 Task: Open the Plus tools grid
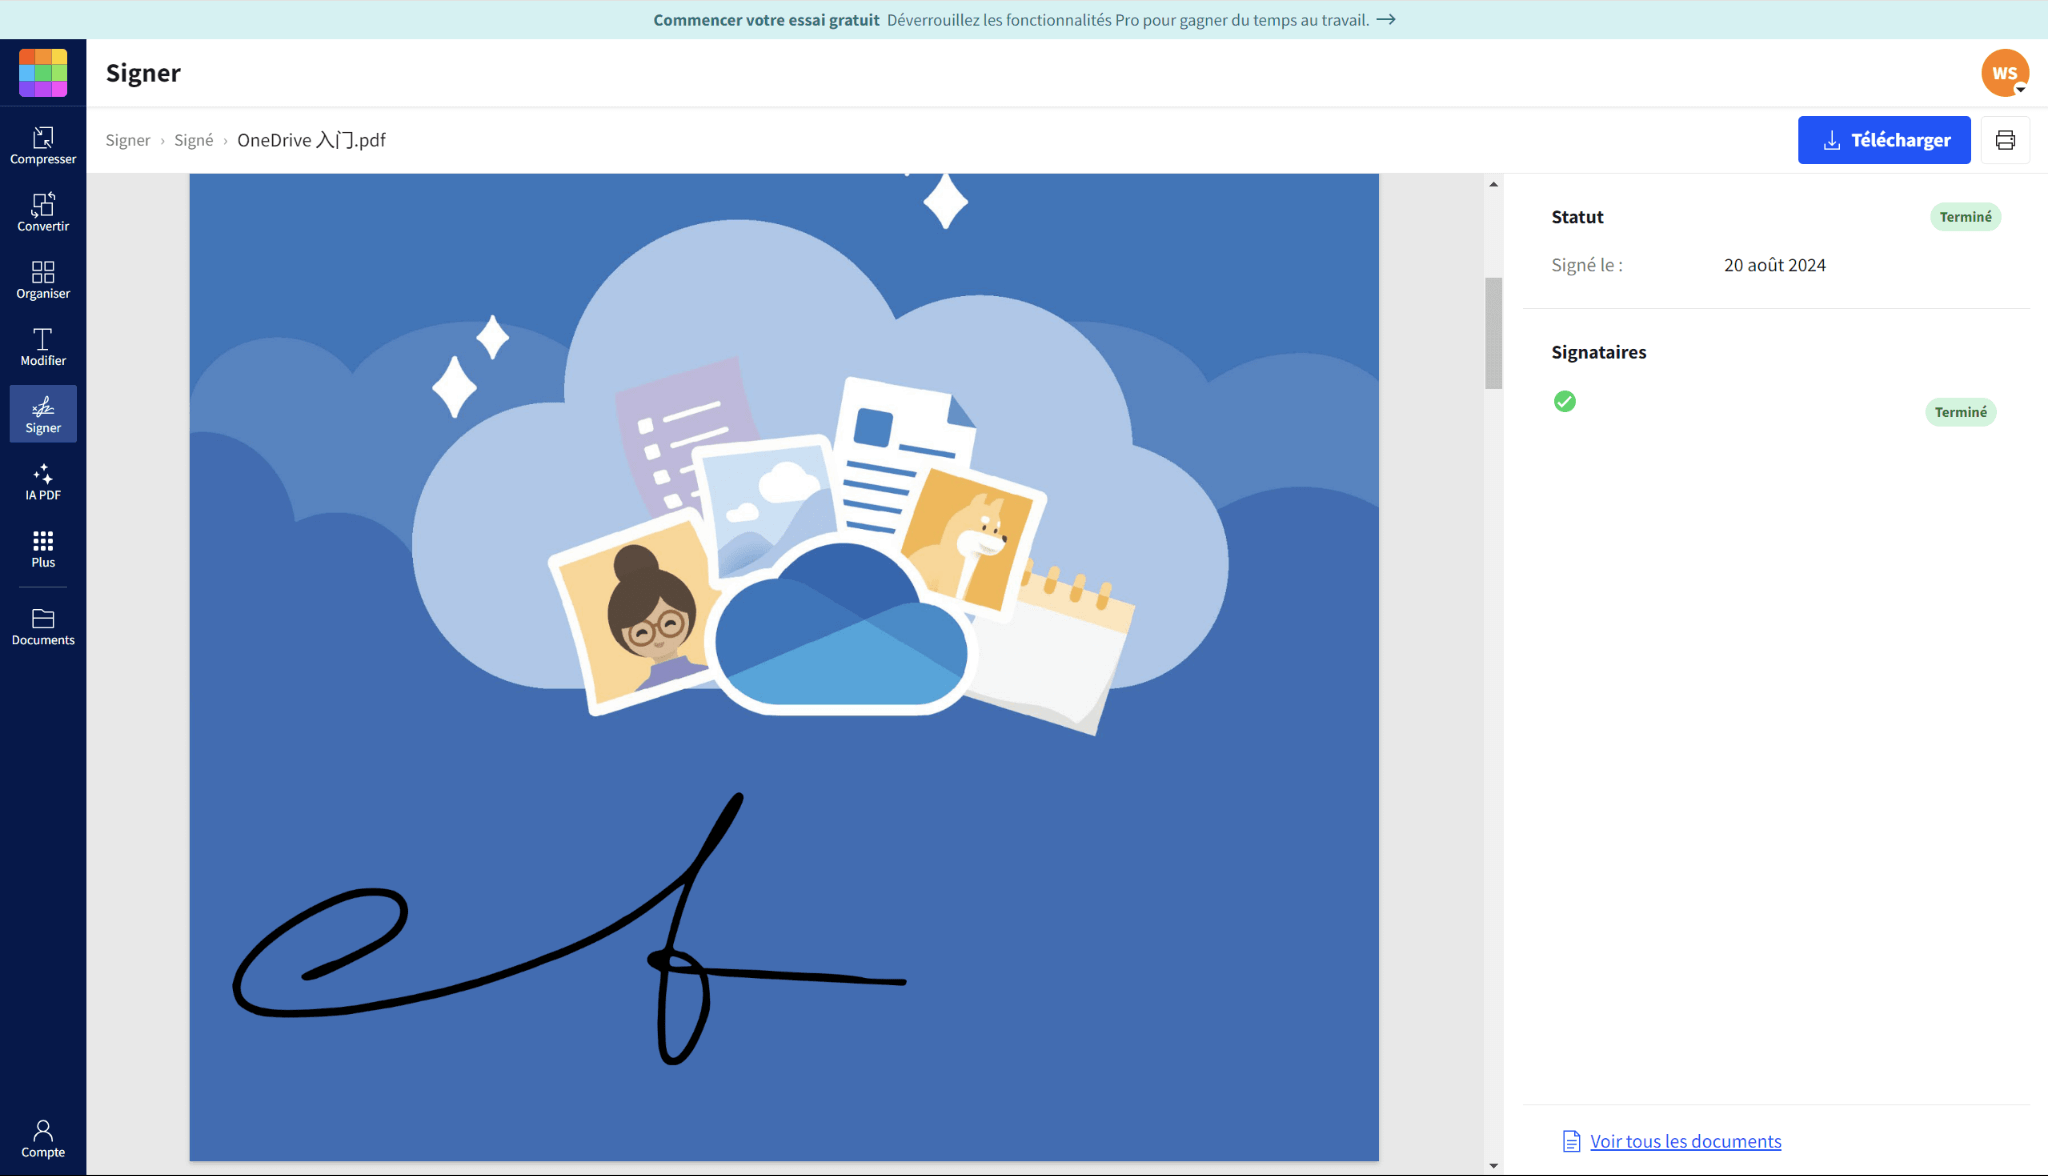point(43,548)
